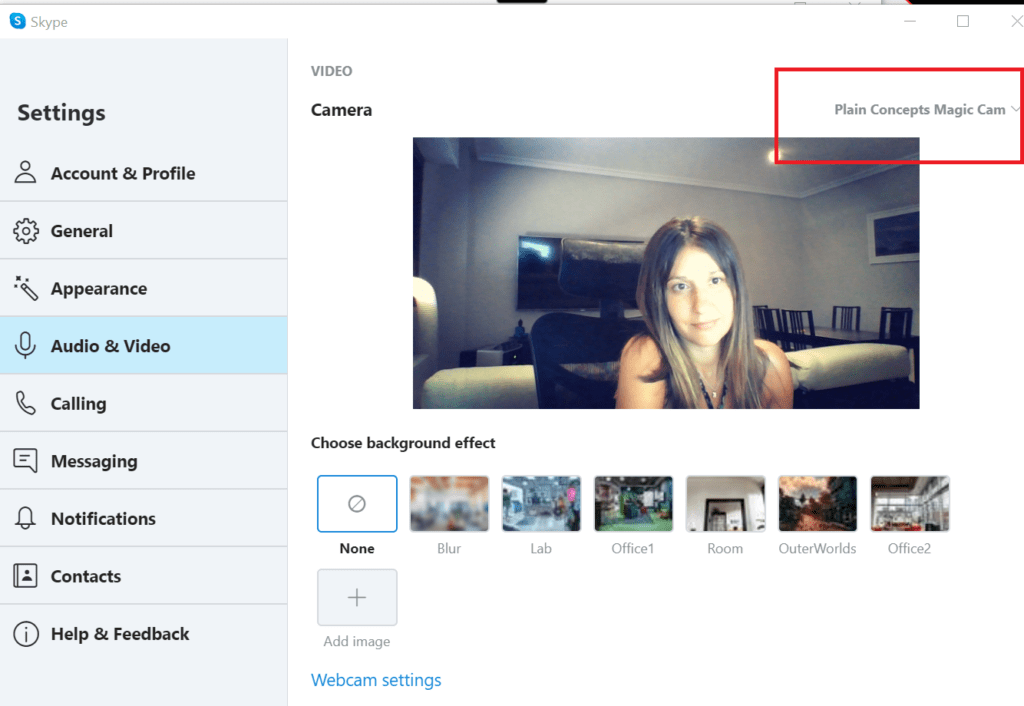Click the Add image button
This screenshot has height=706, width=1024.
(357, 597)
